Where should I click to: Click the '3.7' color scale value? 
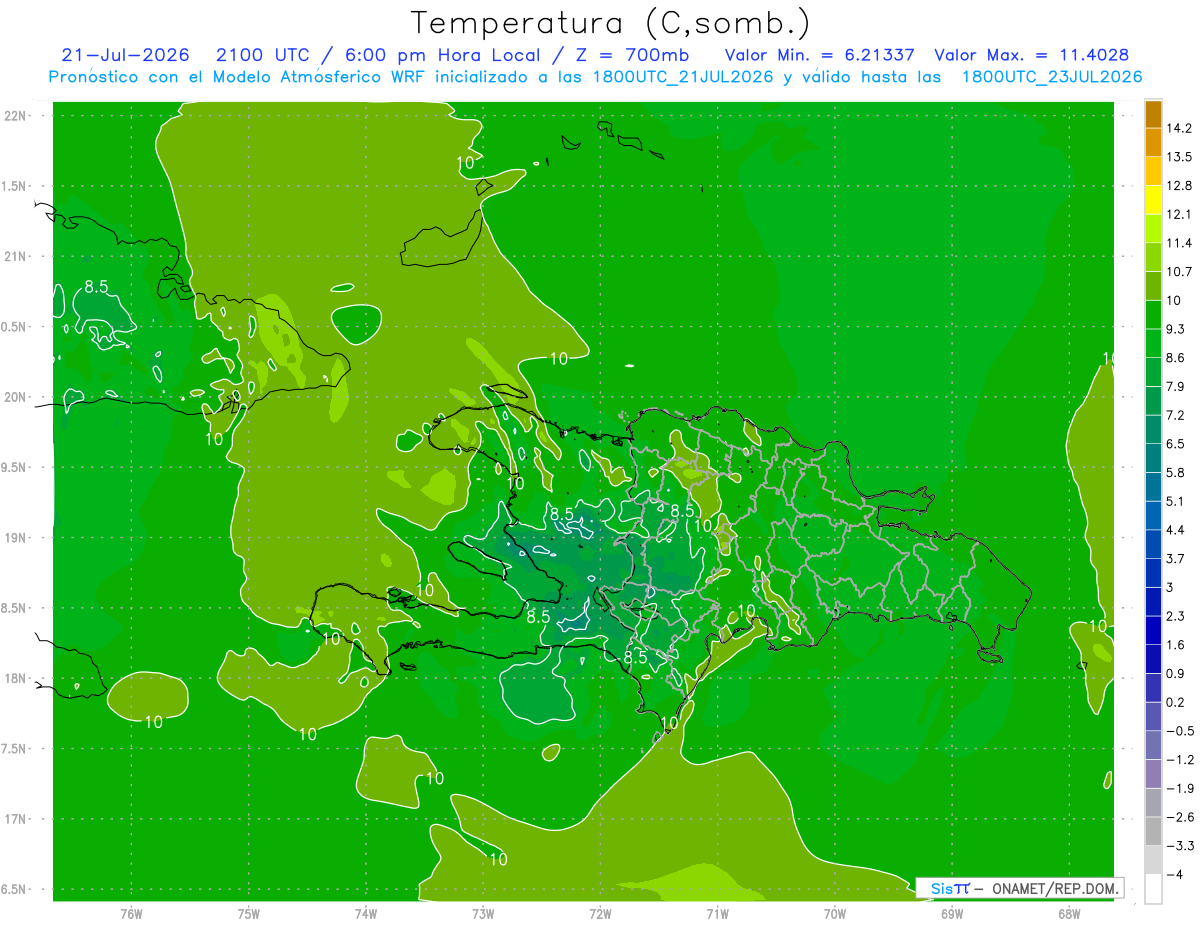click(x=1175, y=558)
